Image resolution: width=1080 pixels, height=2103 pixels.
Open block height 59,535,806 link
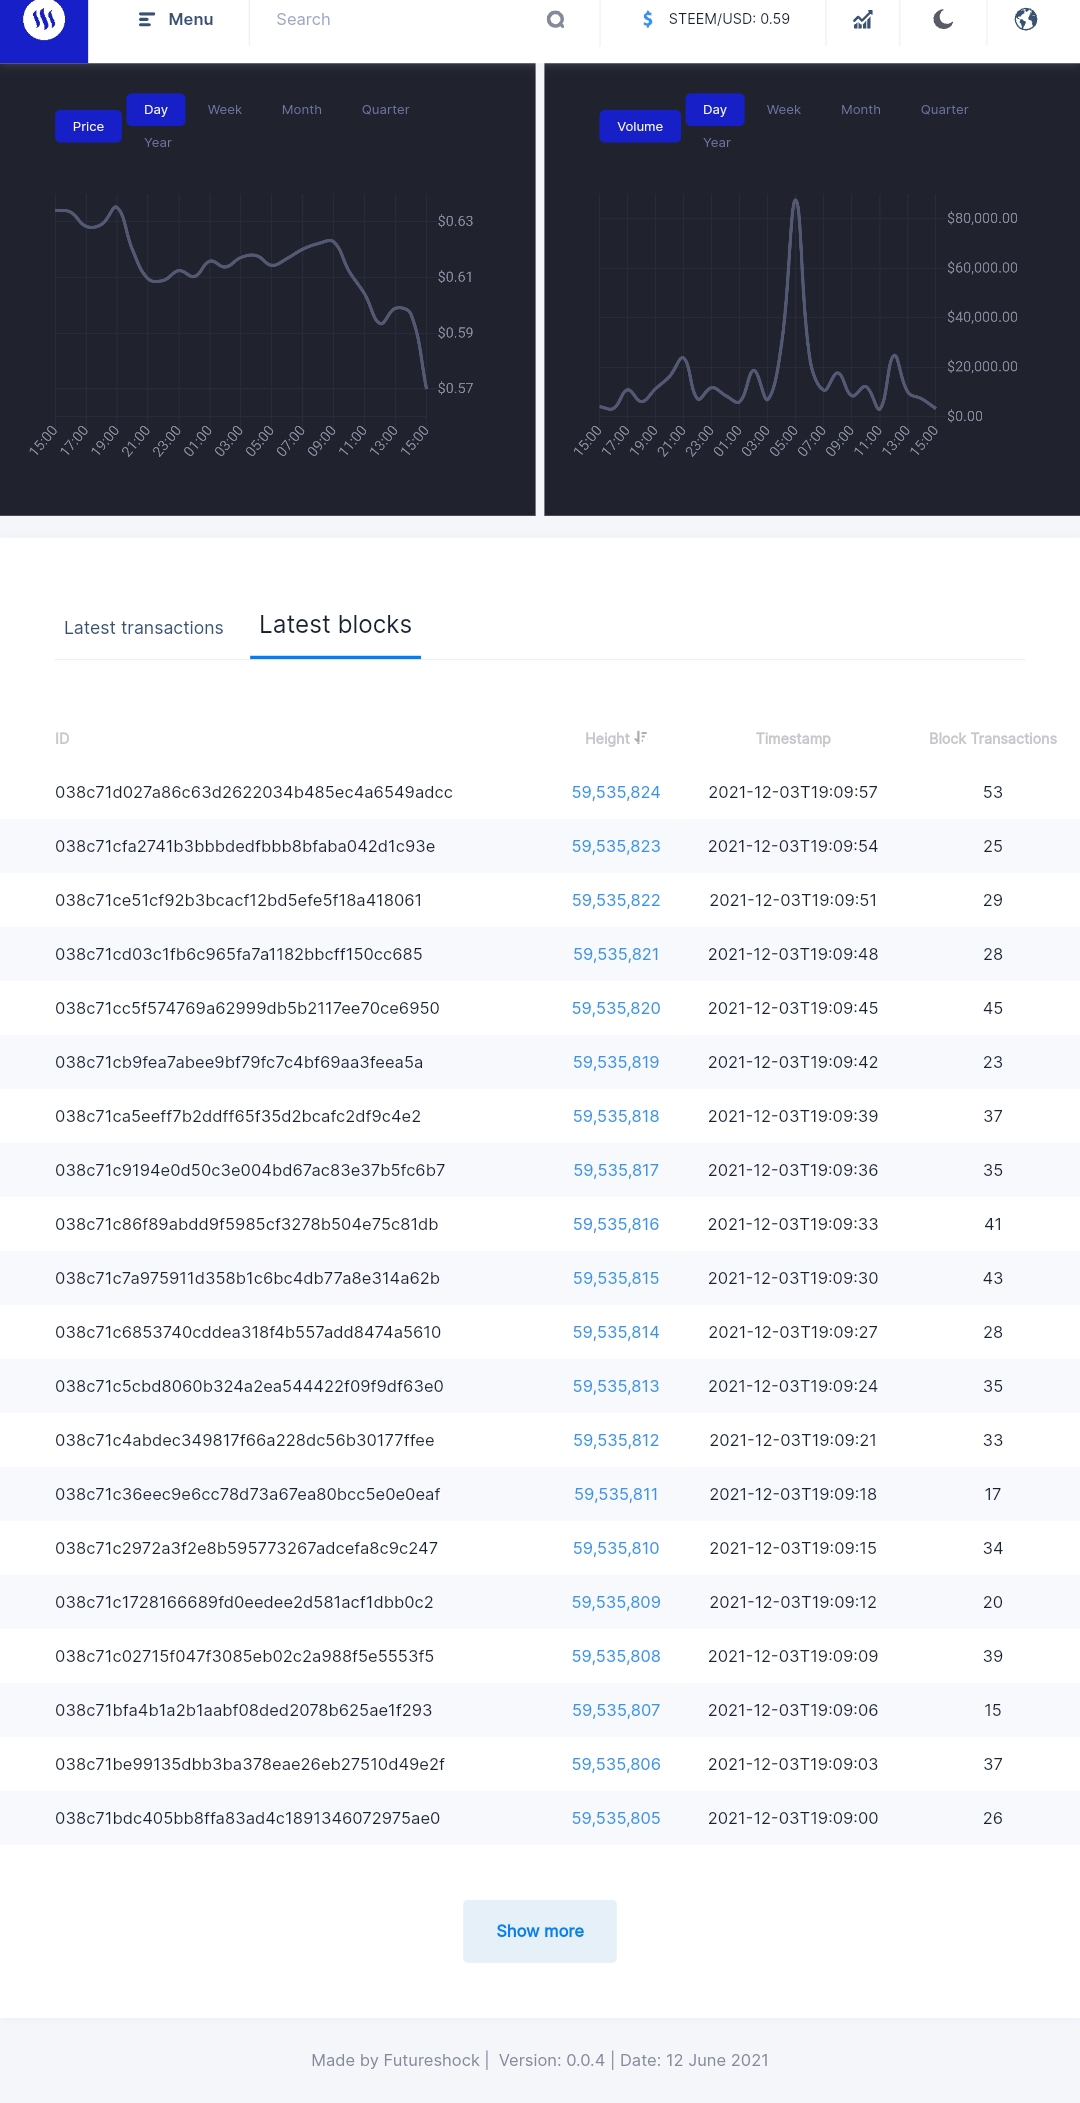[x=616, y=1764]
